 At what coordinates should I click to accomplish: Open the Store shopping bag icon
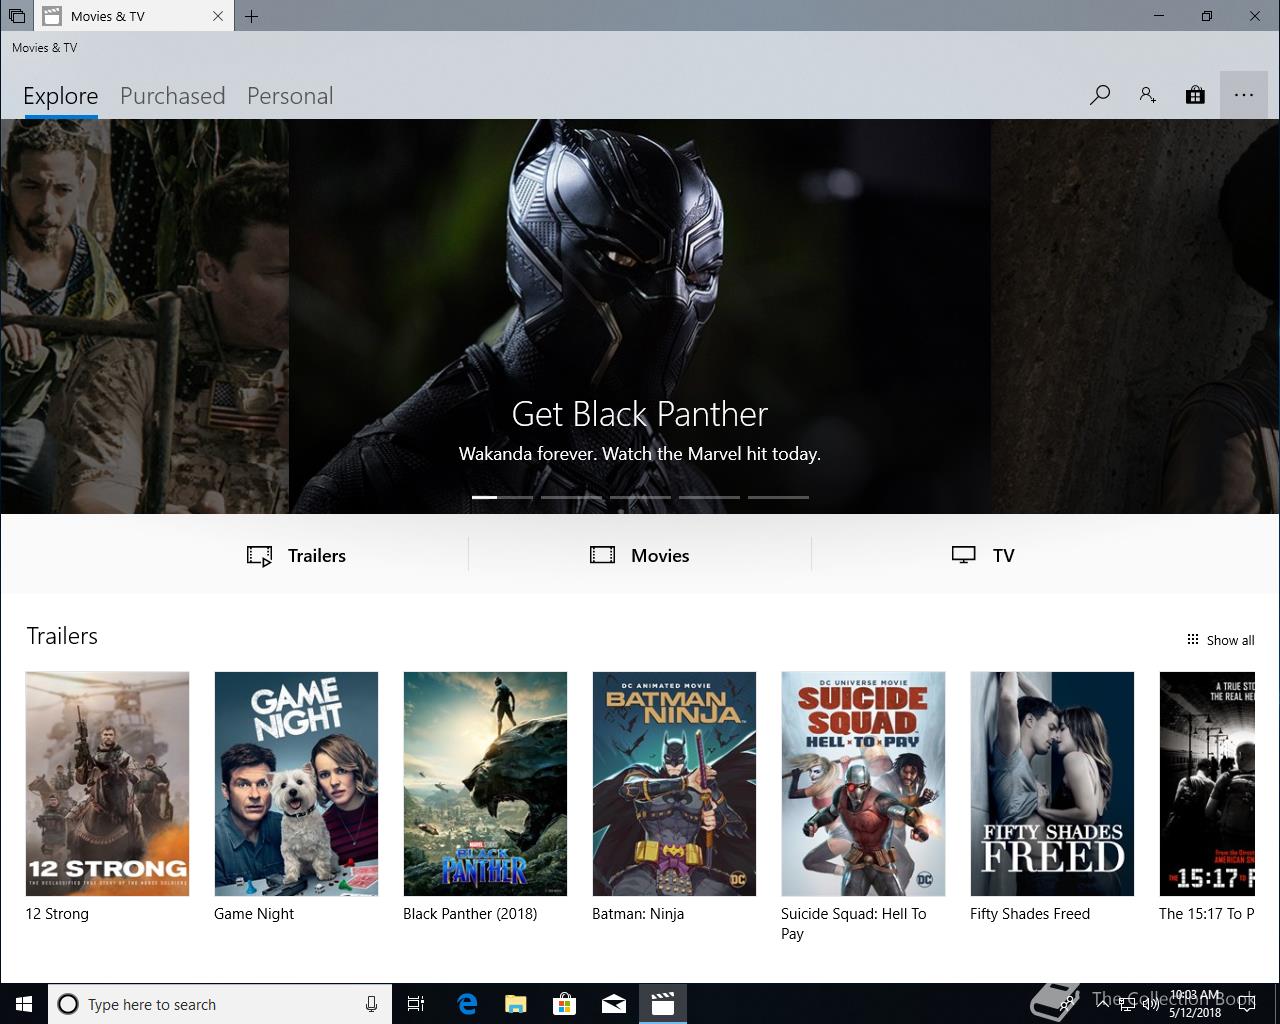coord(1195,95)
